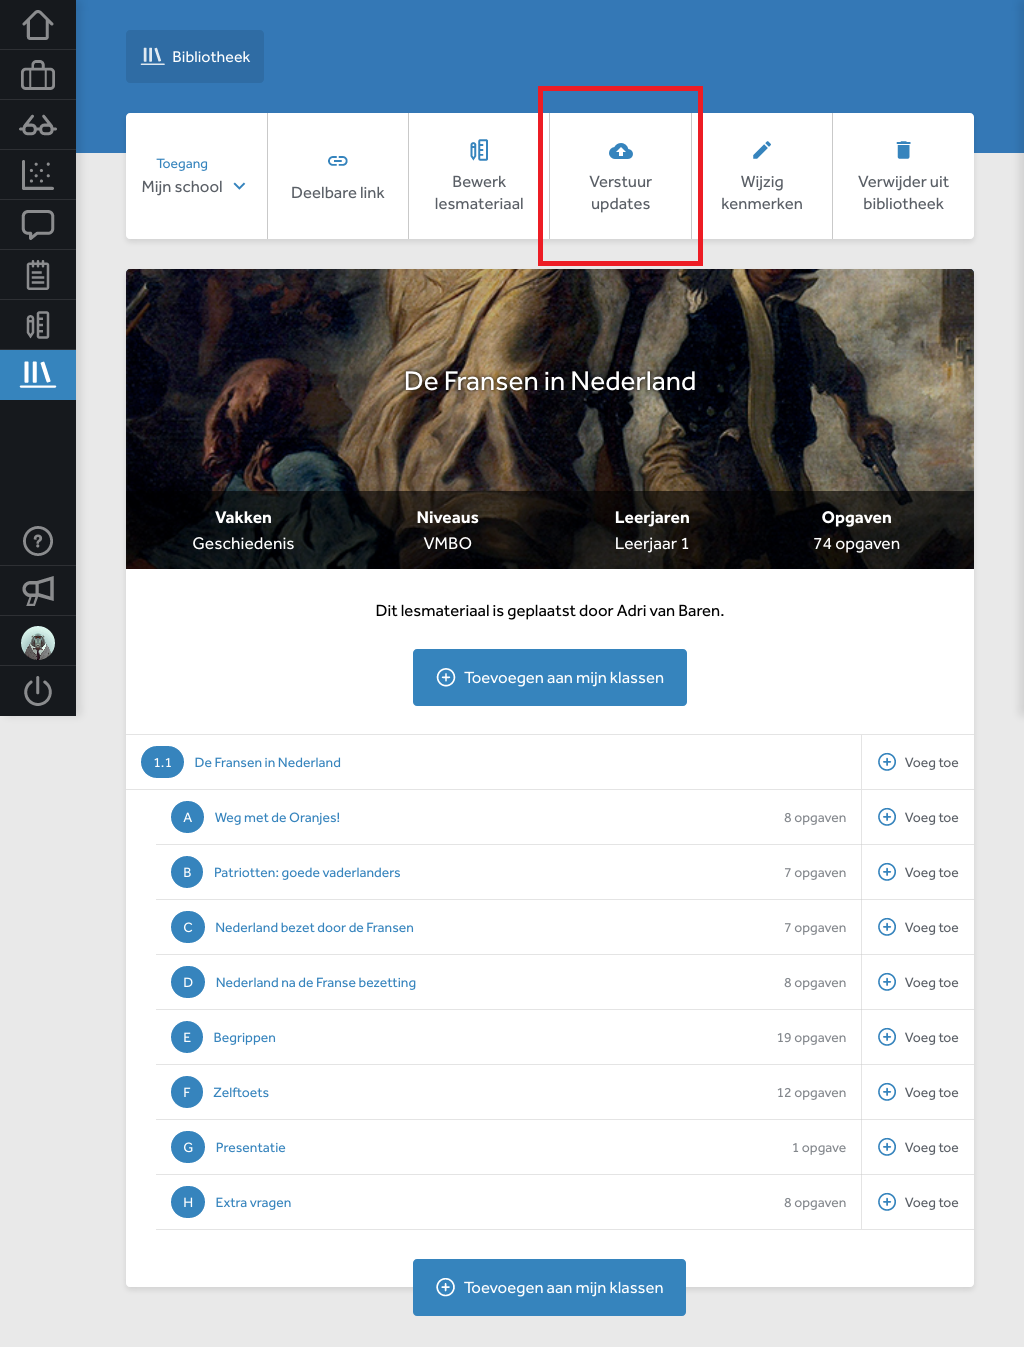Open the speech bubble icon in sidebar
The image size is (1024, 1347).
tap(38, 225)
